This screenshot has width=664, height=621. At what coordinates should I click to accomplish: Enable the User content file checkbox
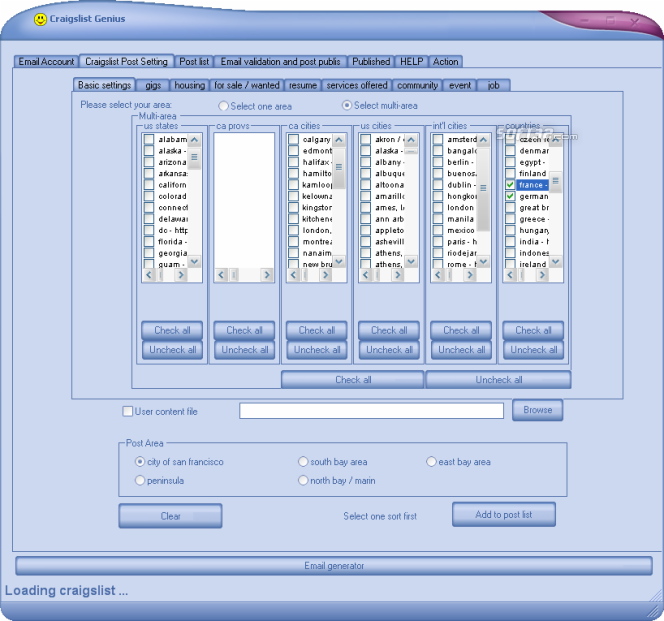127,411
